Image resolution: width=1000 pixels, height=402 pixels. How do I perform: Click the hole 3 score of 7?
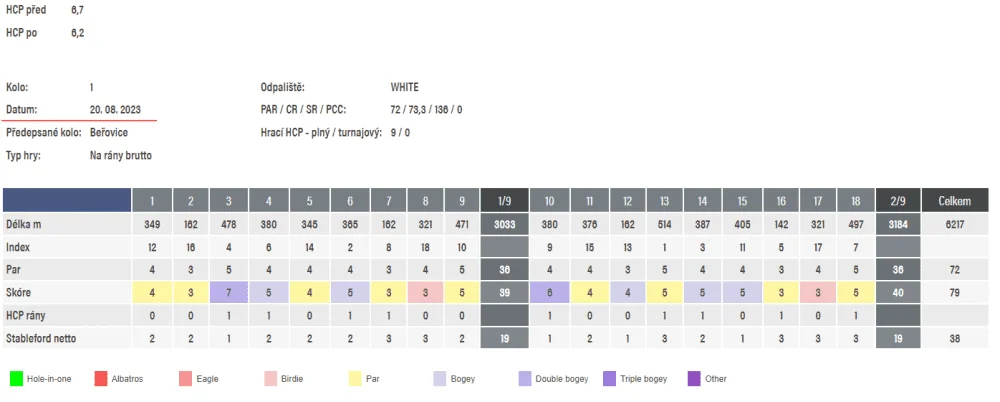tap(229, 292)
